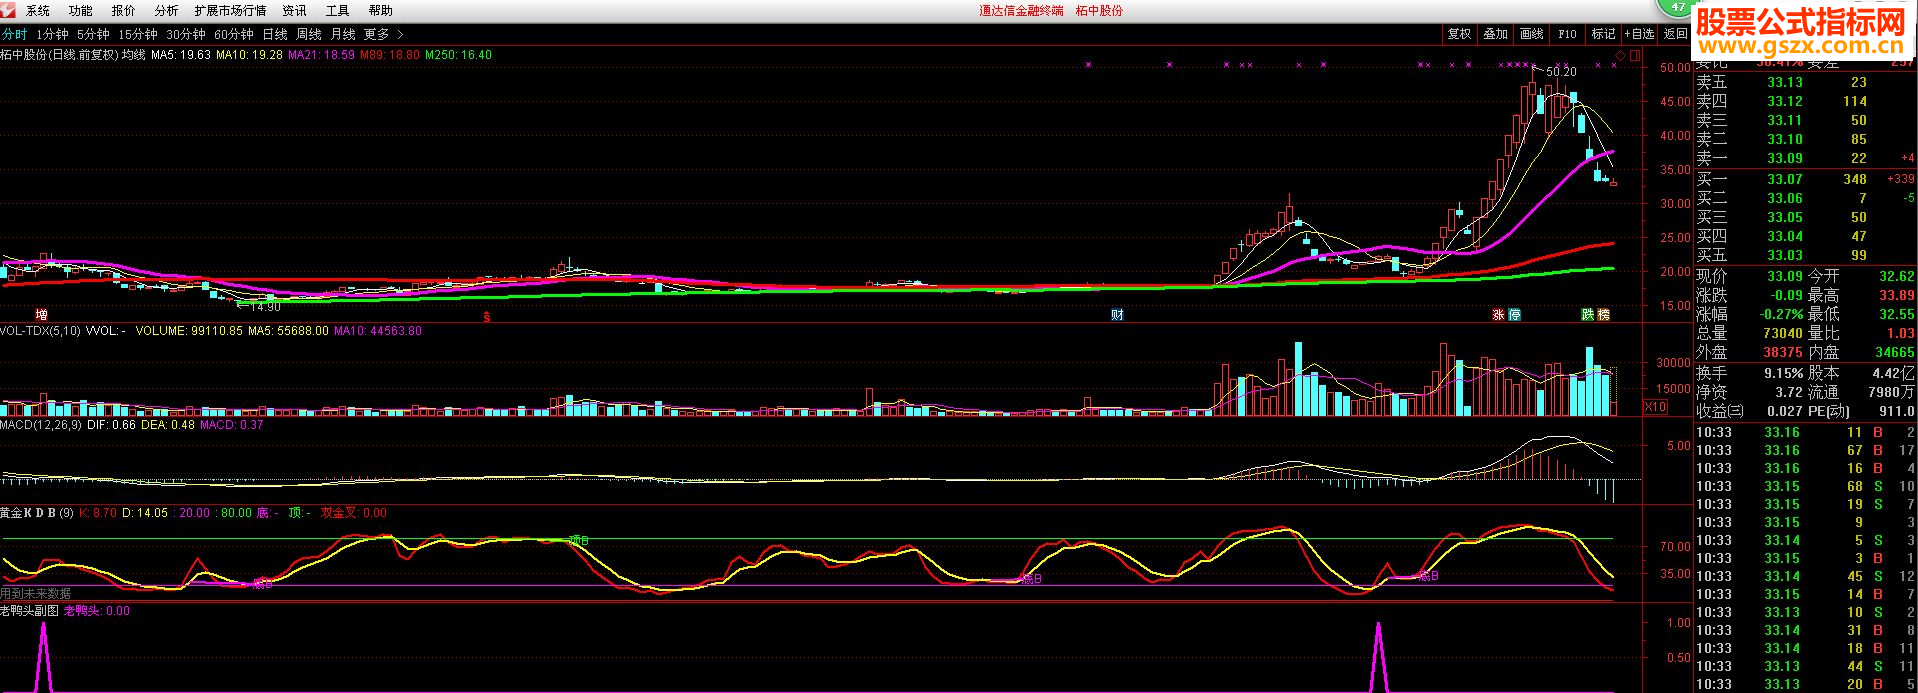Image resolution: width=1918 pixels, height=693 pixels.
Task: Click the 柘中股份 title text
Action: click(x=1099, y=11)
